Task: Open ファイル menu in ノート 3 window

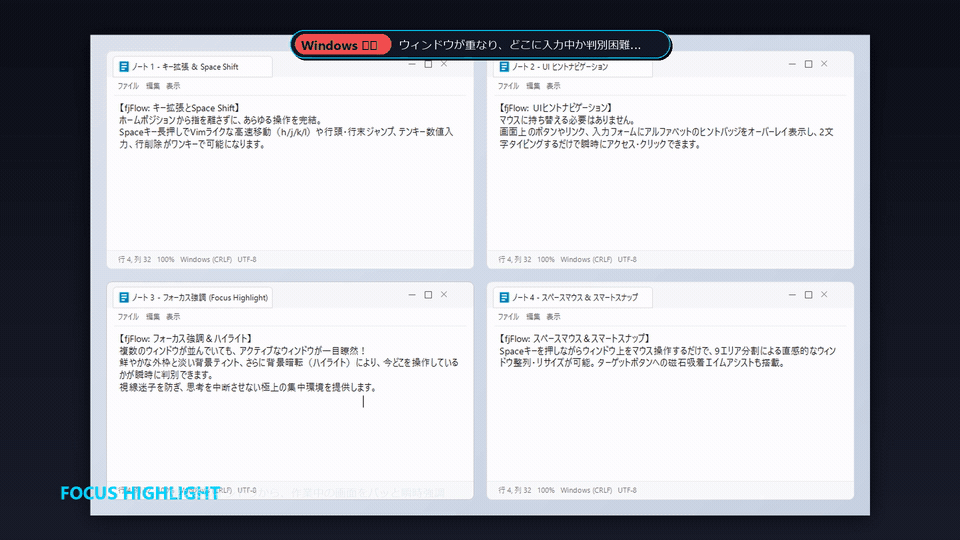Action: pos(128,317)
